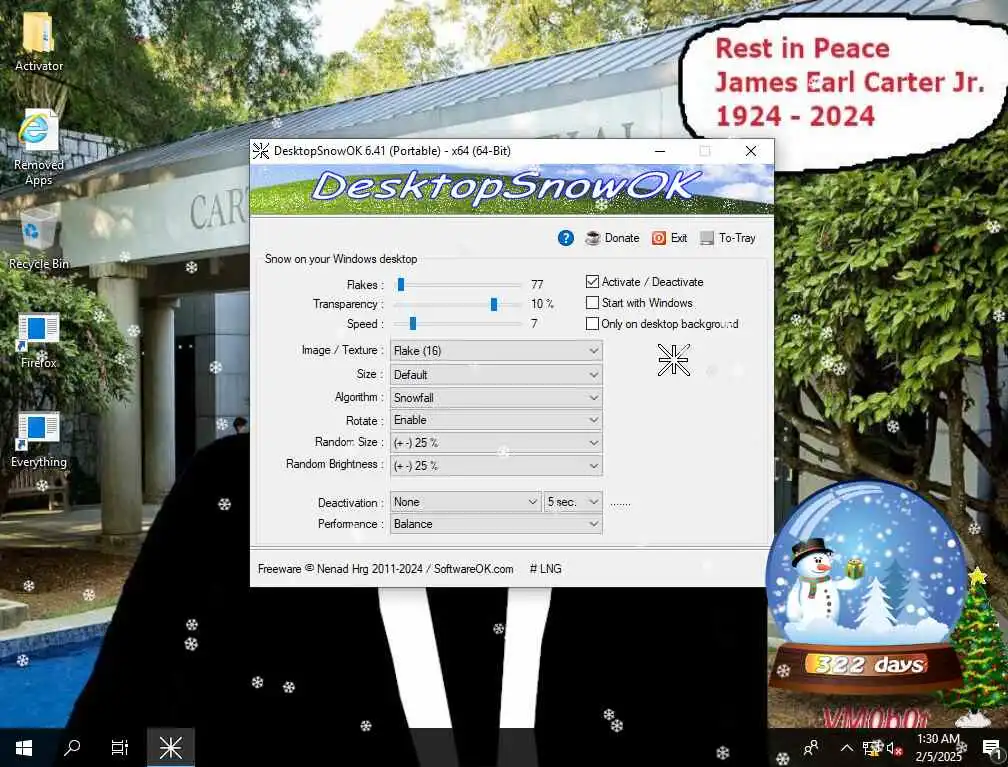Click the Speed value 7
Image resolution: width=1008 pixels, height=767 pixels.
[534, 323]
